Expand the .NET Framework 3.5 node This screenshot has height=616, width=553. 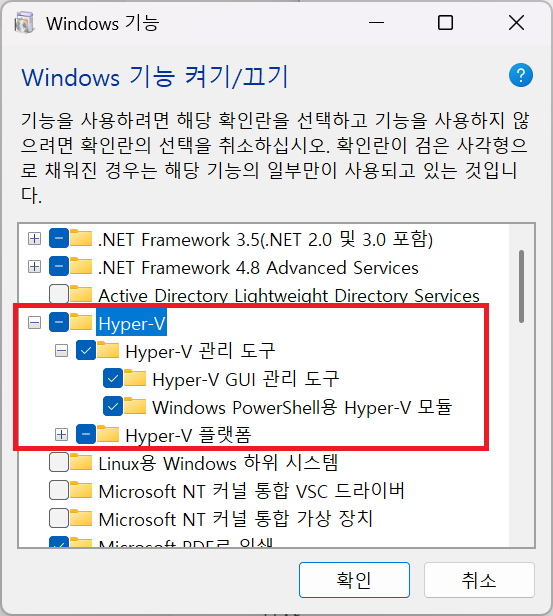[35, 238]
